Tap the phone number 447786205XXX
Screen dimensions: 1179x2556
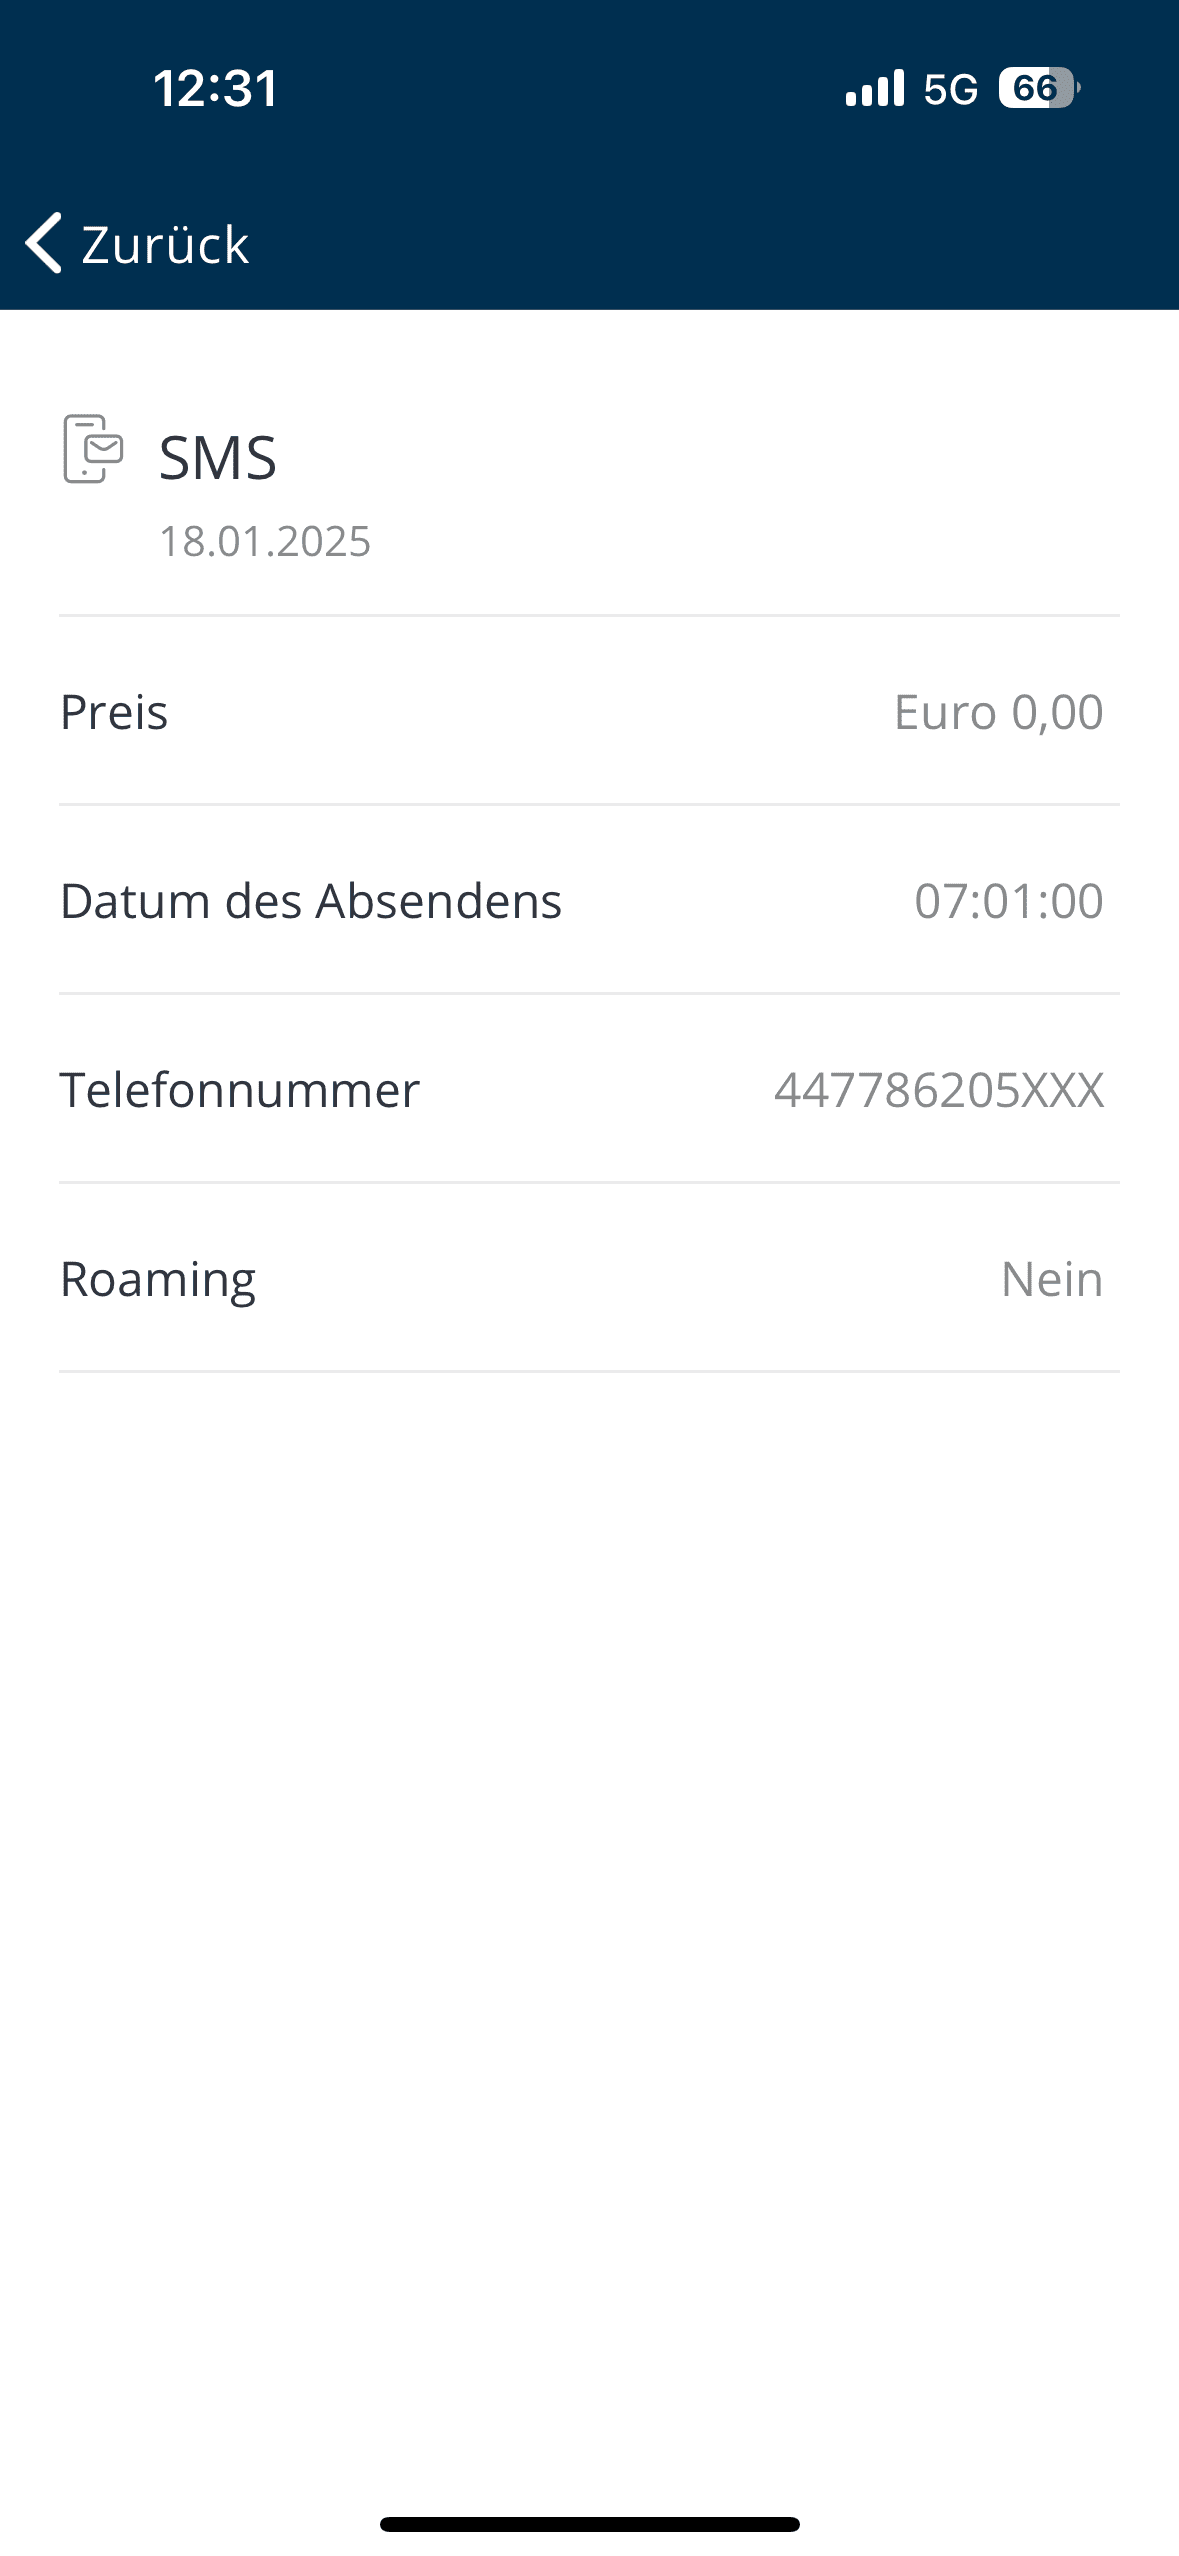939,1090
